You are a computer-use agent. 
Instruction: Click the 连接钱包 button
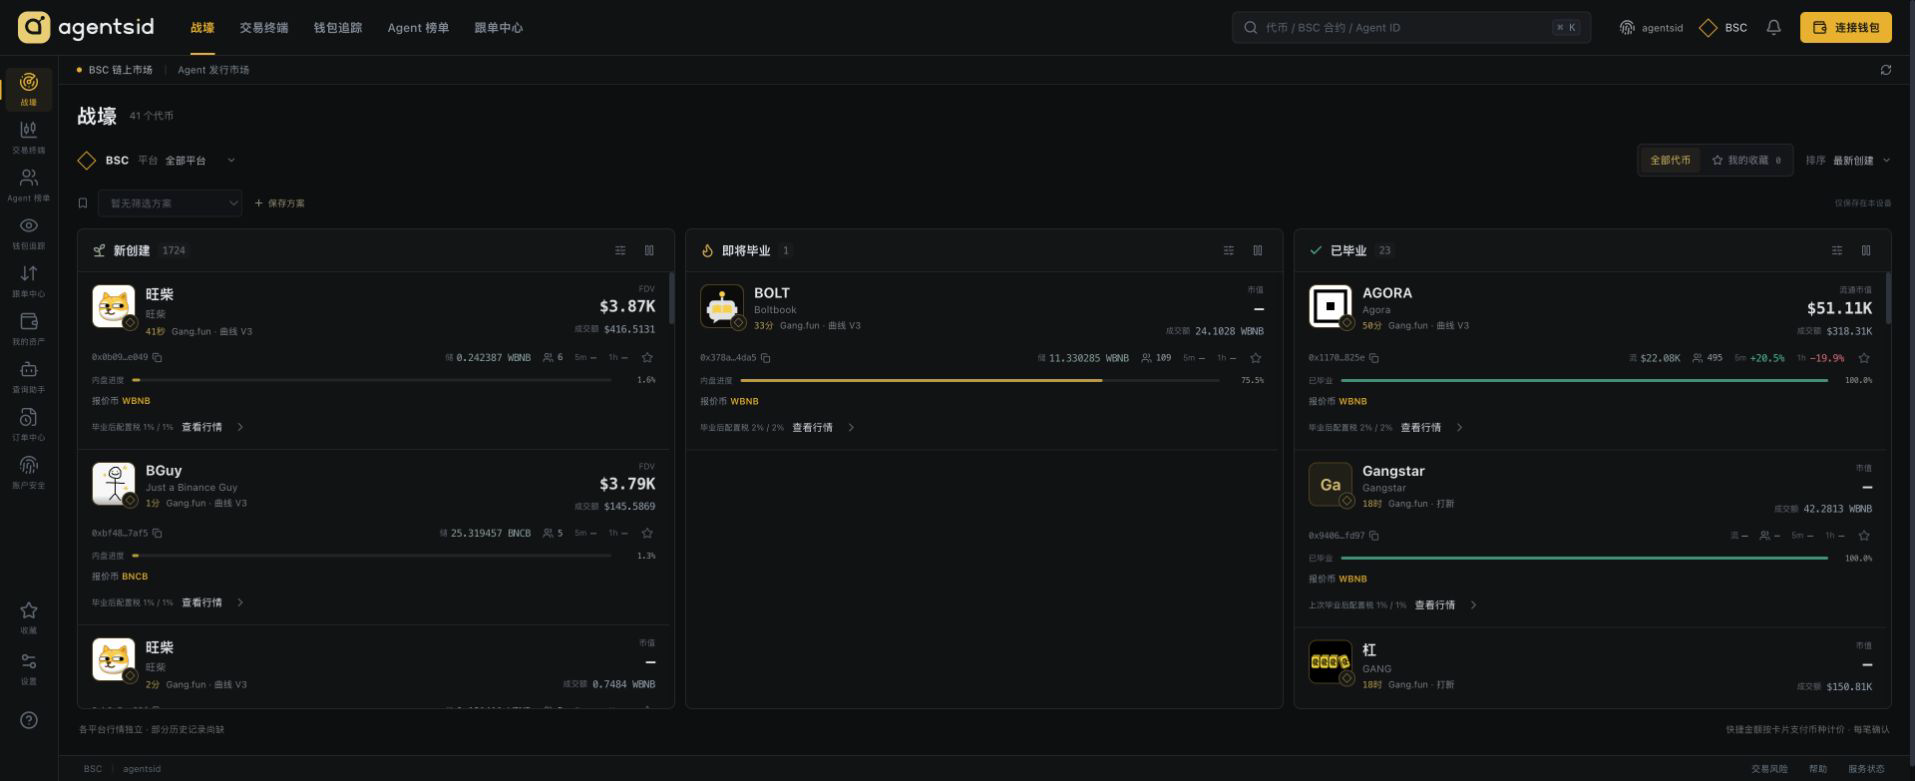[1846, 27]
